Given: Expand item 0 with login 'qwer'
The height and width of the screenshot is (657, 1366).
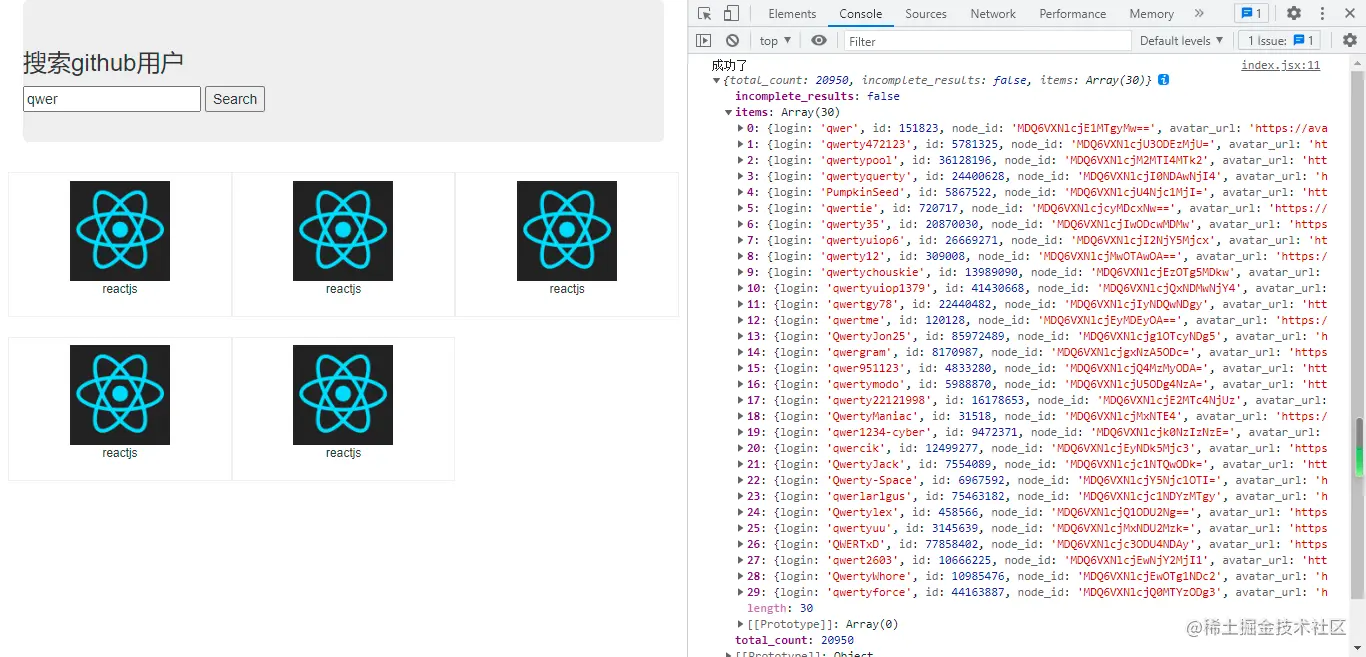Looking at the screenshot, I should pyautogui.click(x=740, y=129).
